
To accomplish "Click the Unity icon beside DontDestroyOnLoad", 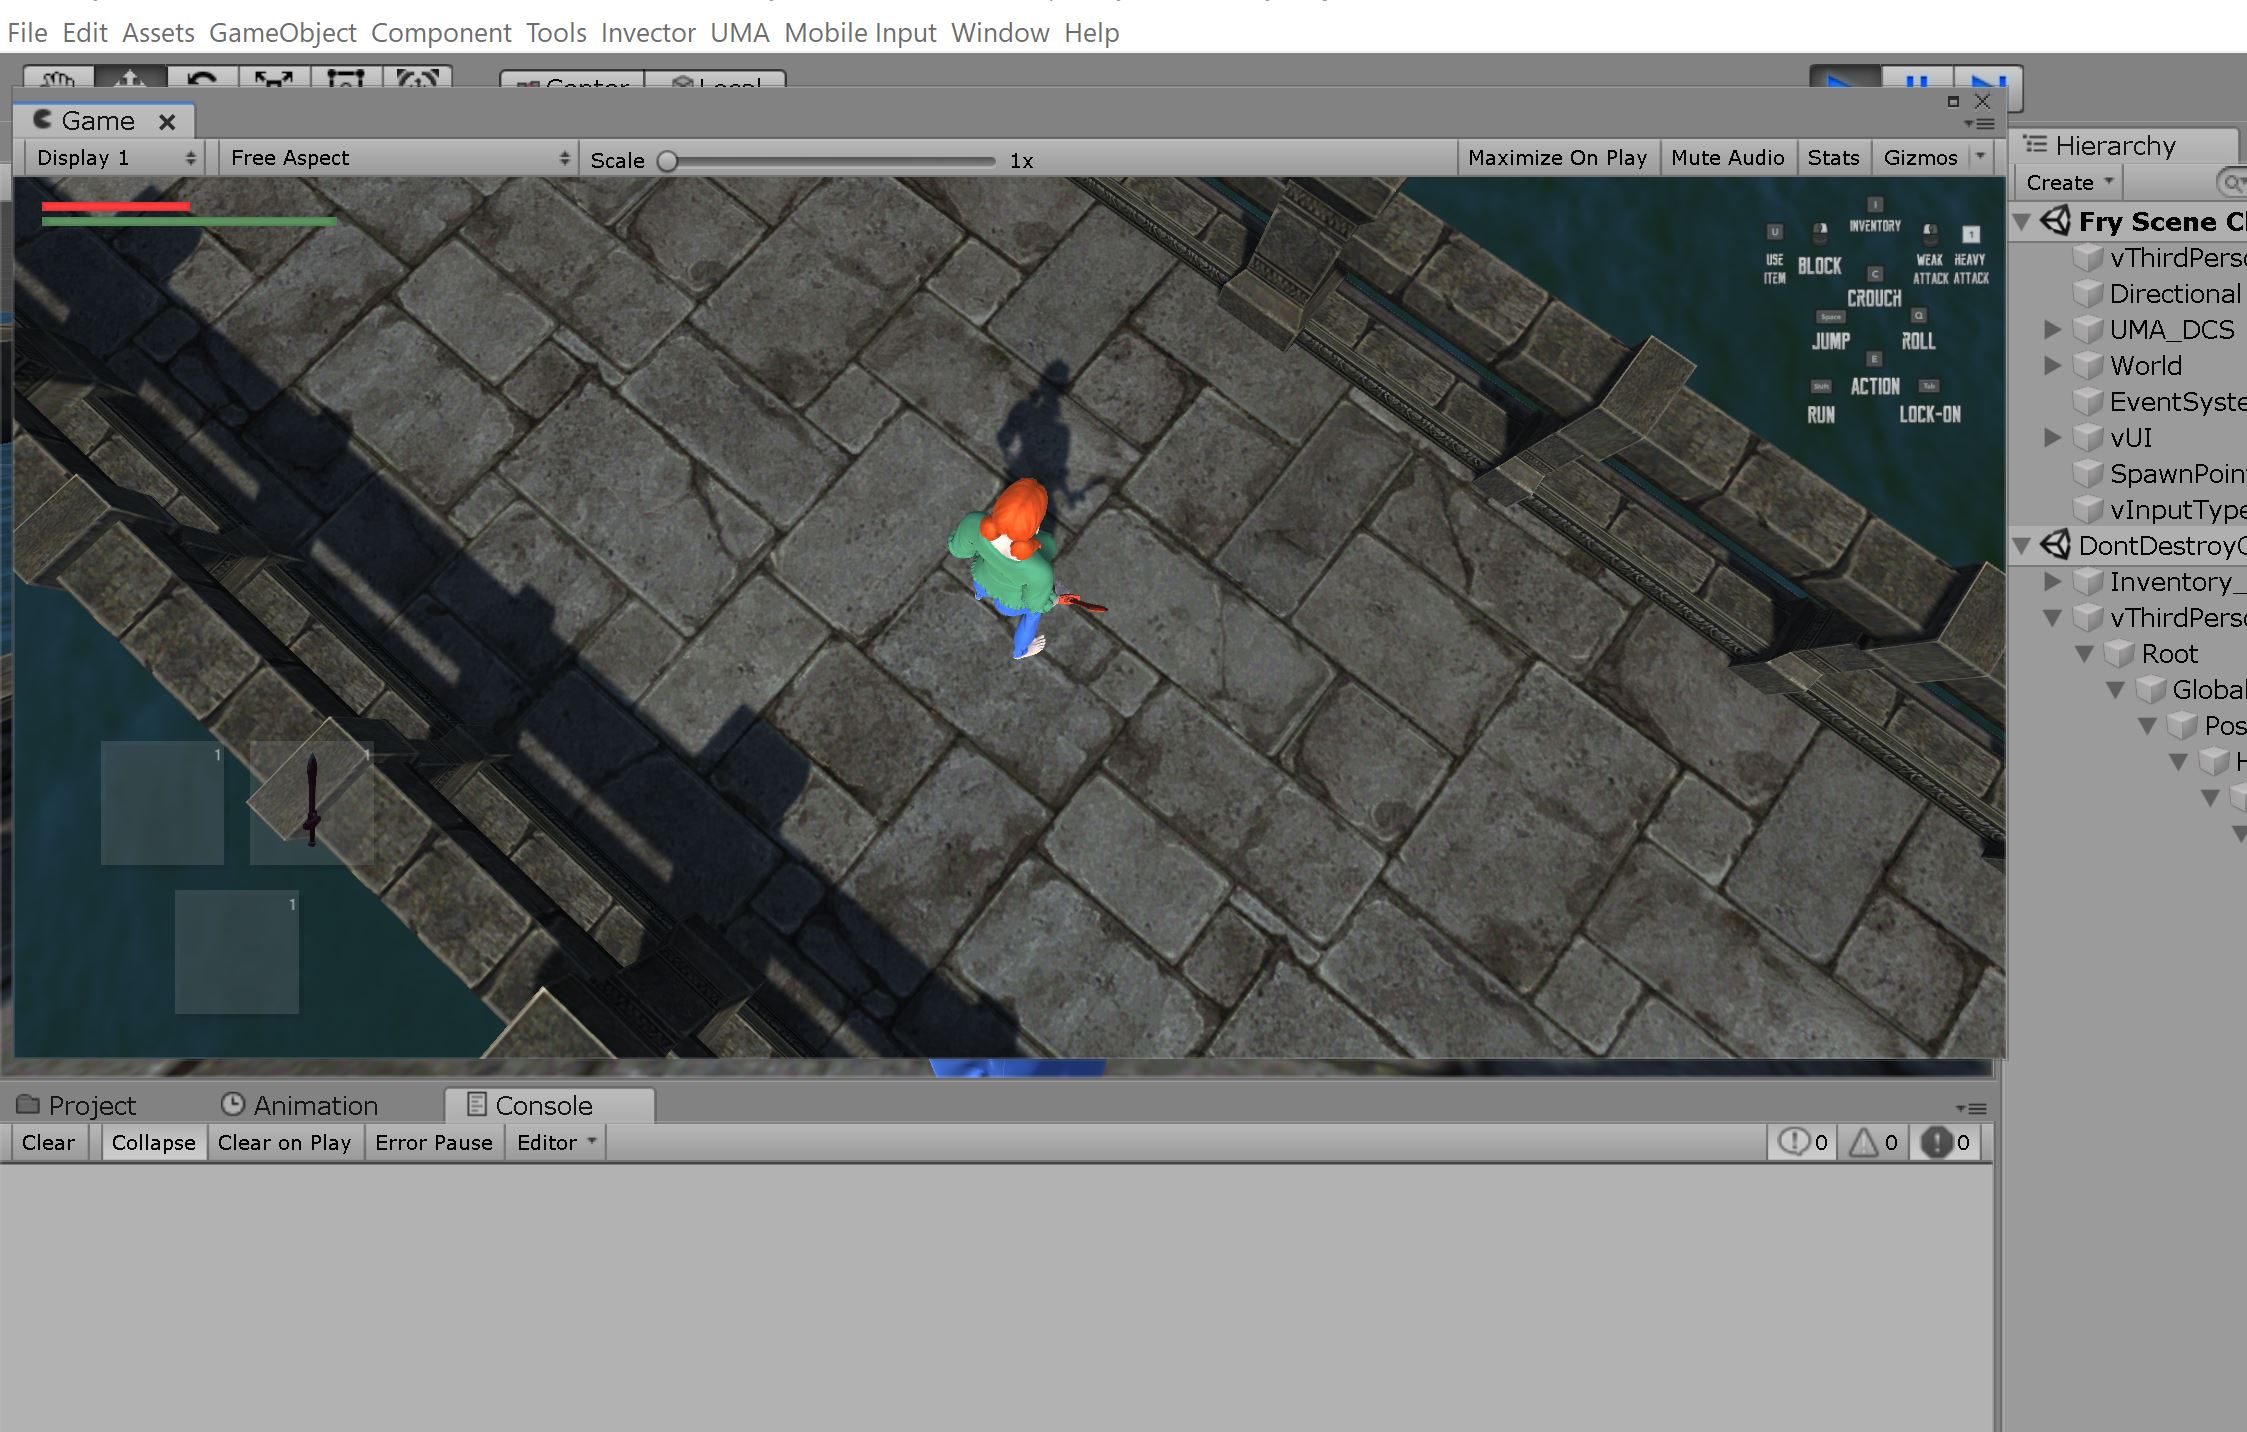I will (2056, 545).
